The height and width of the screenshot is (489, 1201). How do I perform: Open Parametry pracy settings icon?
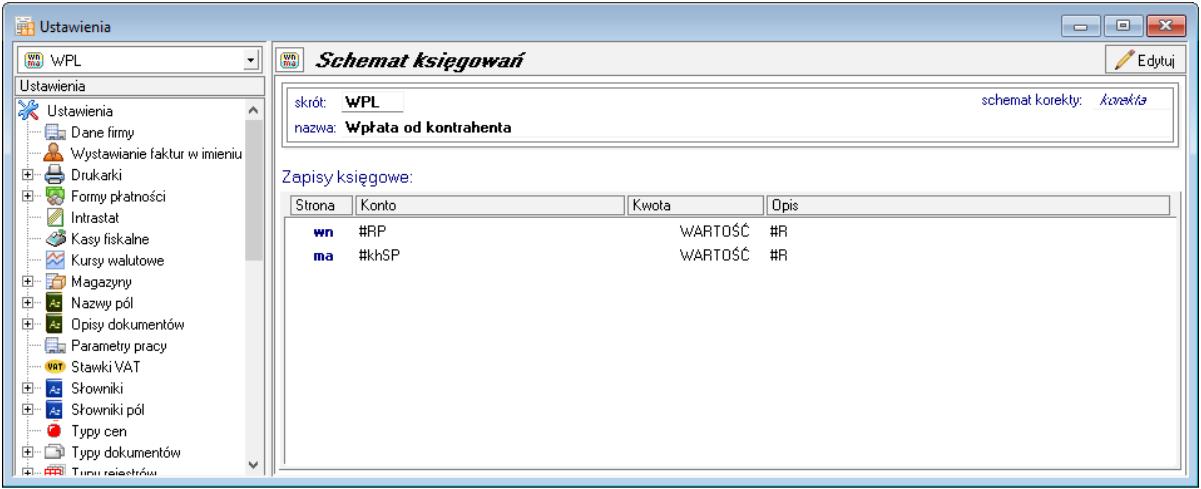(54, 347)
